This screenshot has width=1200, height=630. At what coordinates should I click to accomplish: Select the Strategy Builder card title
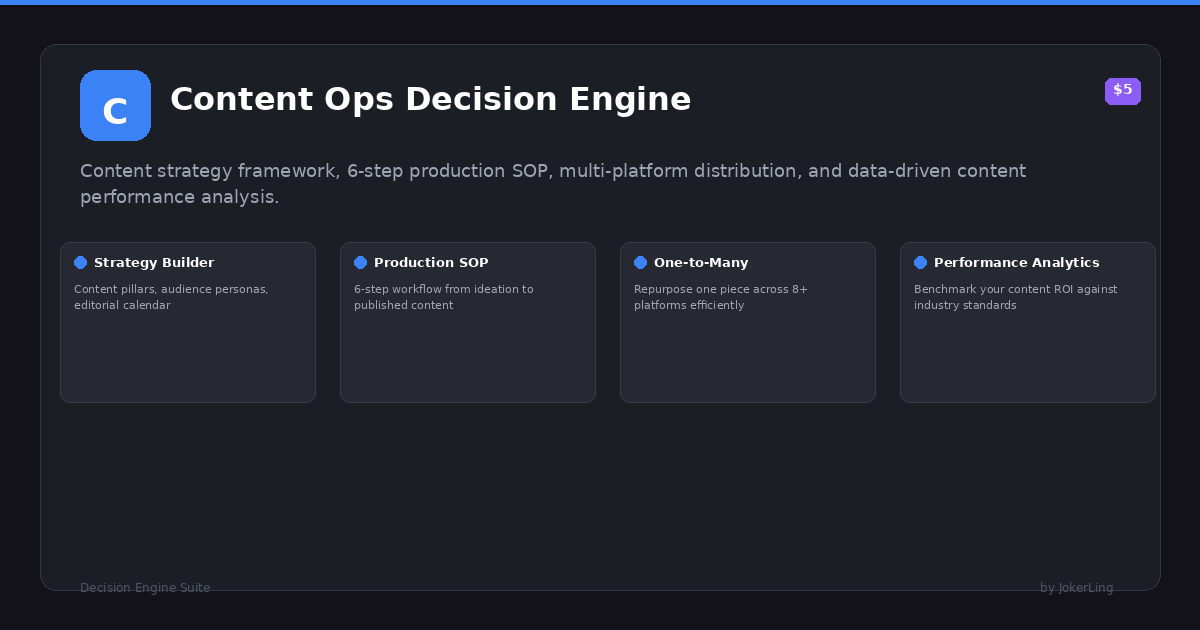click(154, 263)
